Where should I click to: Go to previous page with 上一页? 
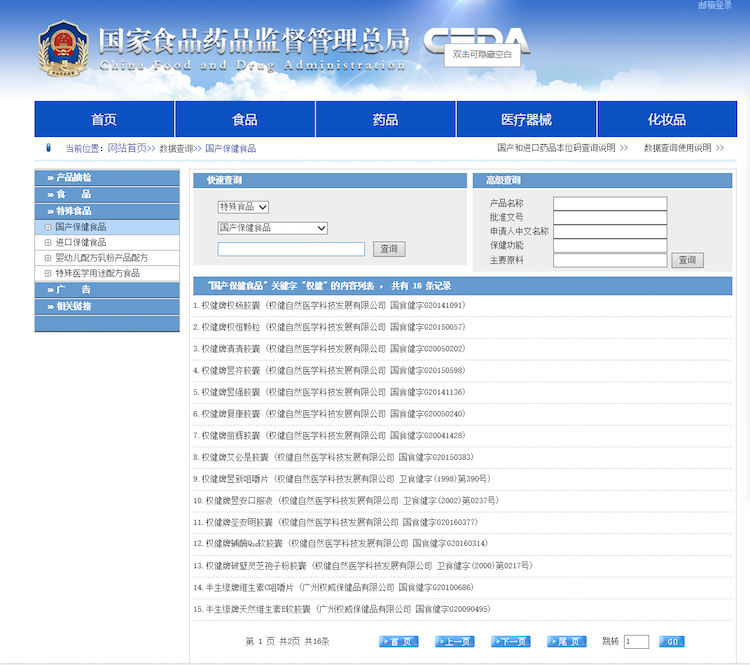(454, 641)
